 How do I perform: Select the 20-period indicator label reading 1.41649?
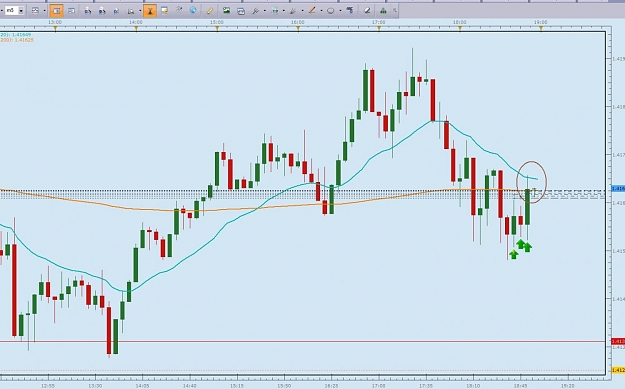tap(16, 35)
